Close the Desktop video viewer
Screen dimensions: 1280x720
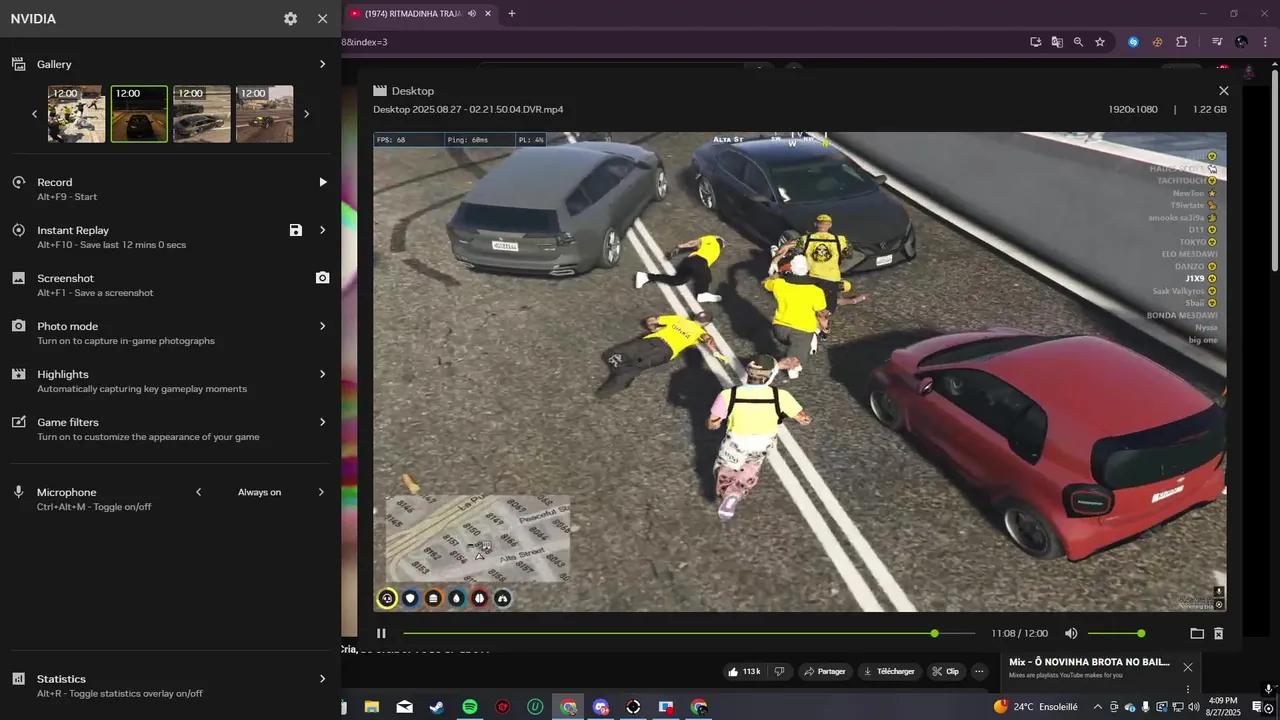pos(1223,91)
